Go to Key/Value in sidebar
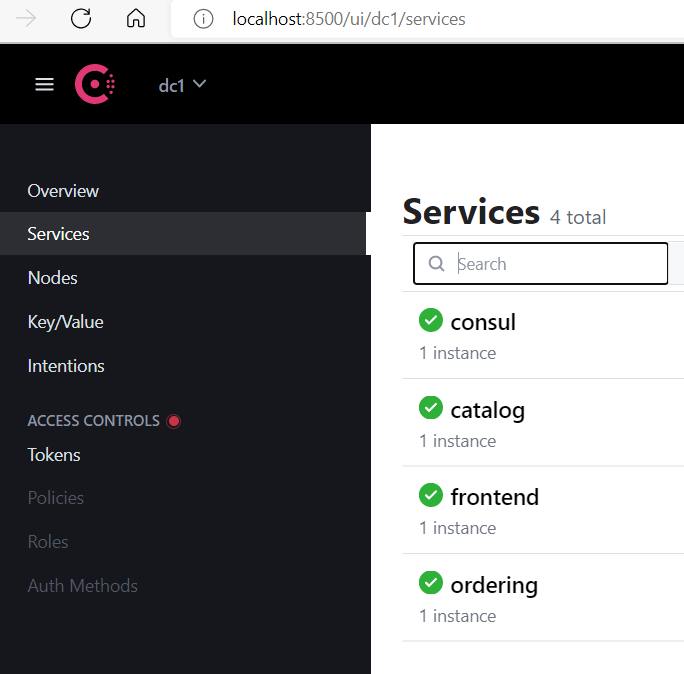 pyautogui.click(x=65, y=322)
